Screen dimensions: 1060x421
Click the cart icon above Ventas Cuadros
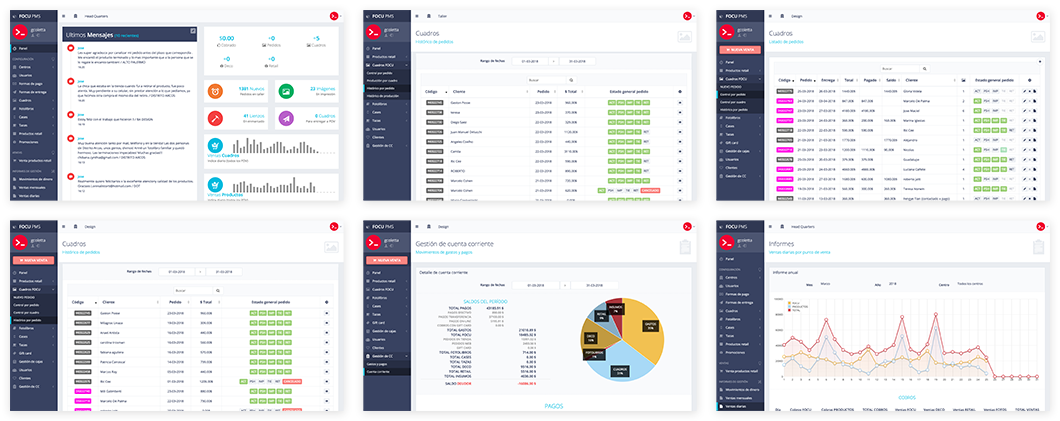[x=215, y=145]
